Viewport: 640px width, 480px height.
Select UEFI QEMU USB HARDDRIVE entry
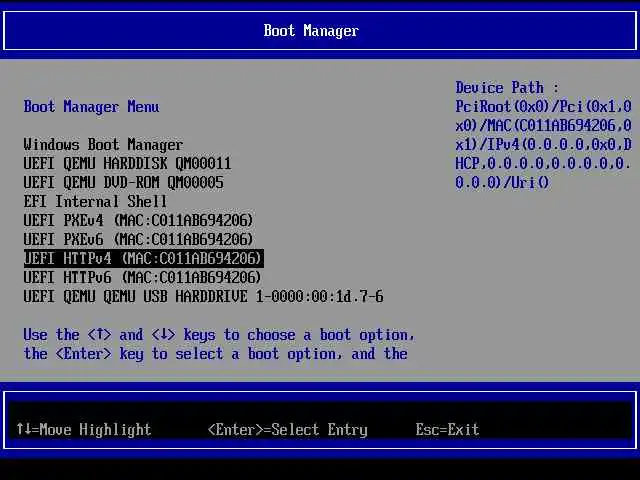coord(203,296)
